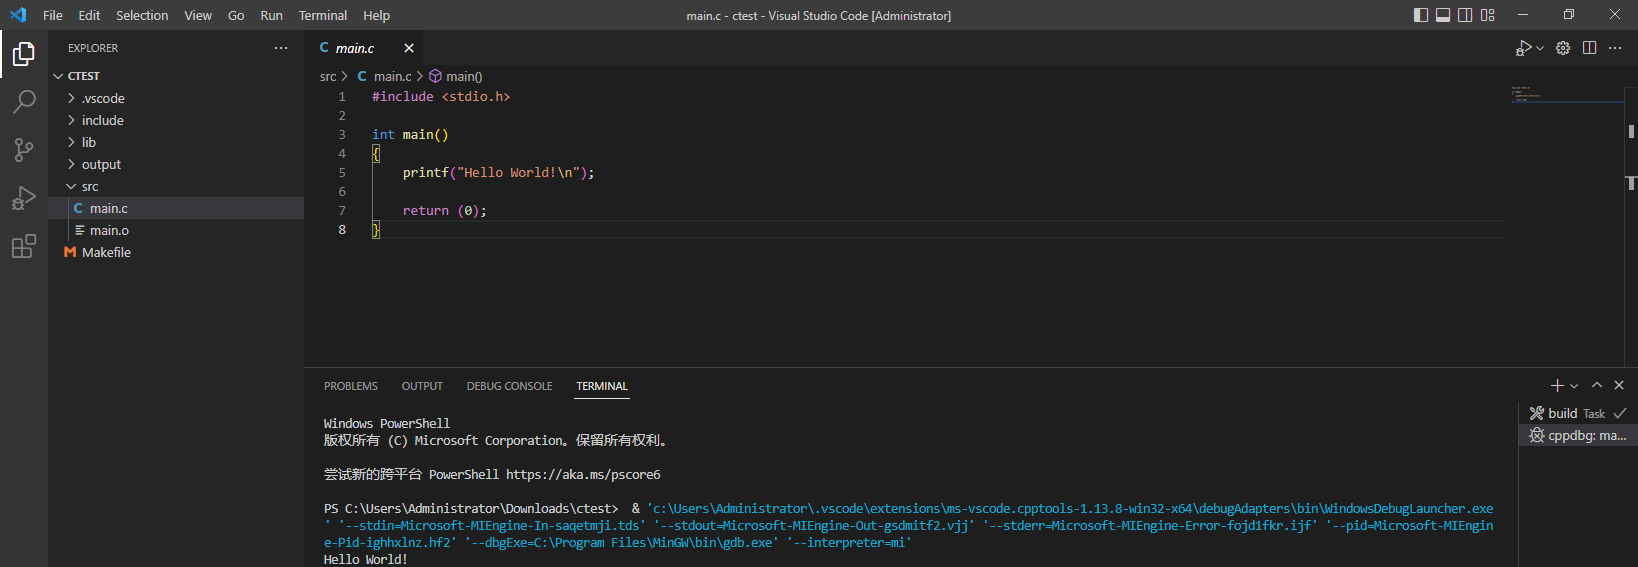Close the main.c editor tab
This screenshot has height=567, width=1638.
409,48
